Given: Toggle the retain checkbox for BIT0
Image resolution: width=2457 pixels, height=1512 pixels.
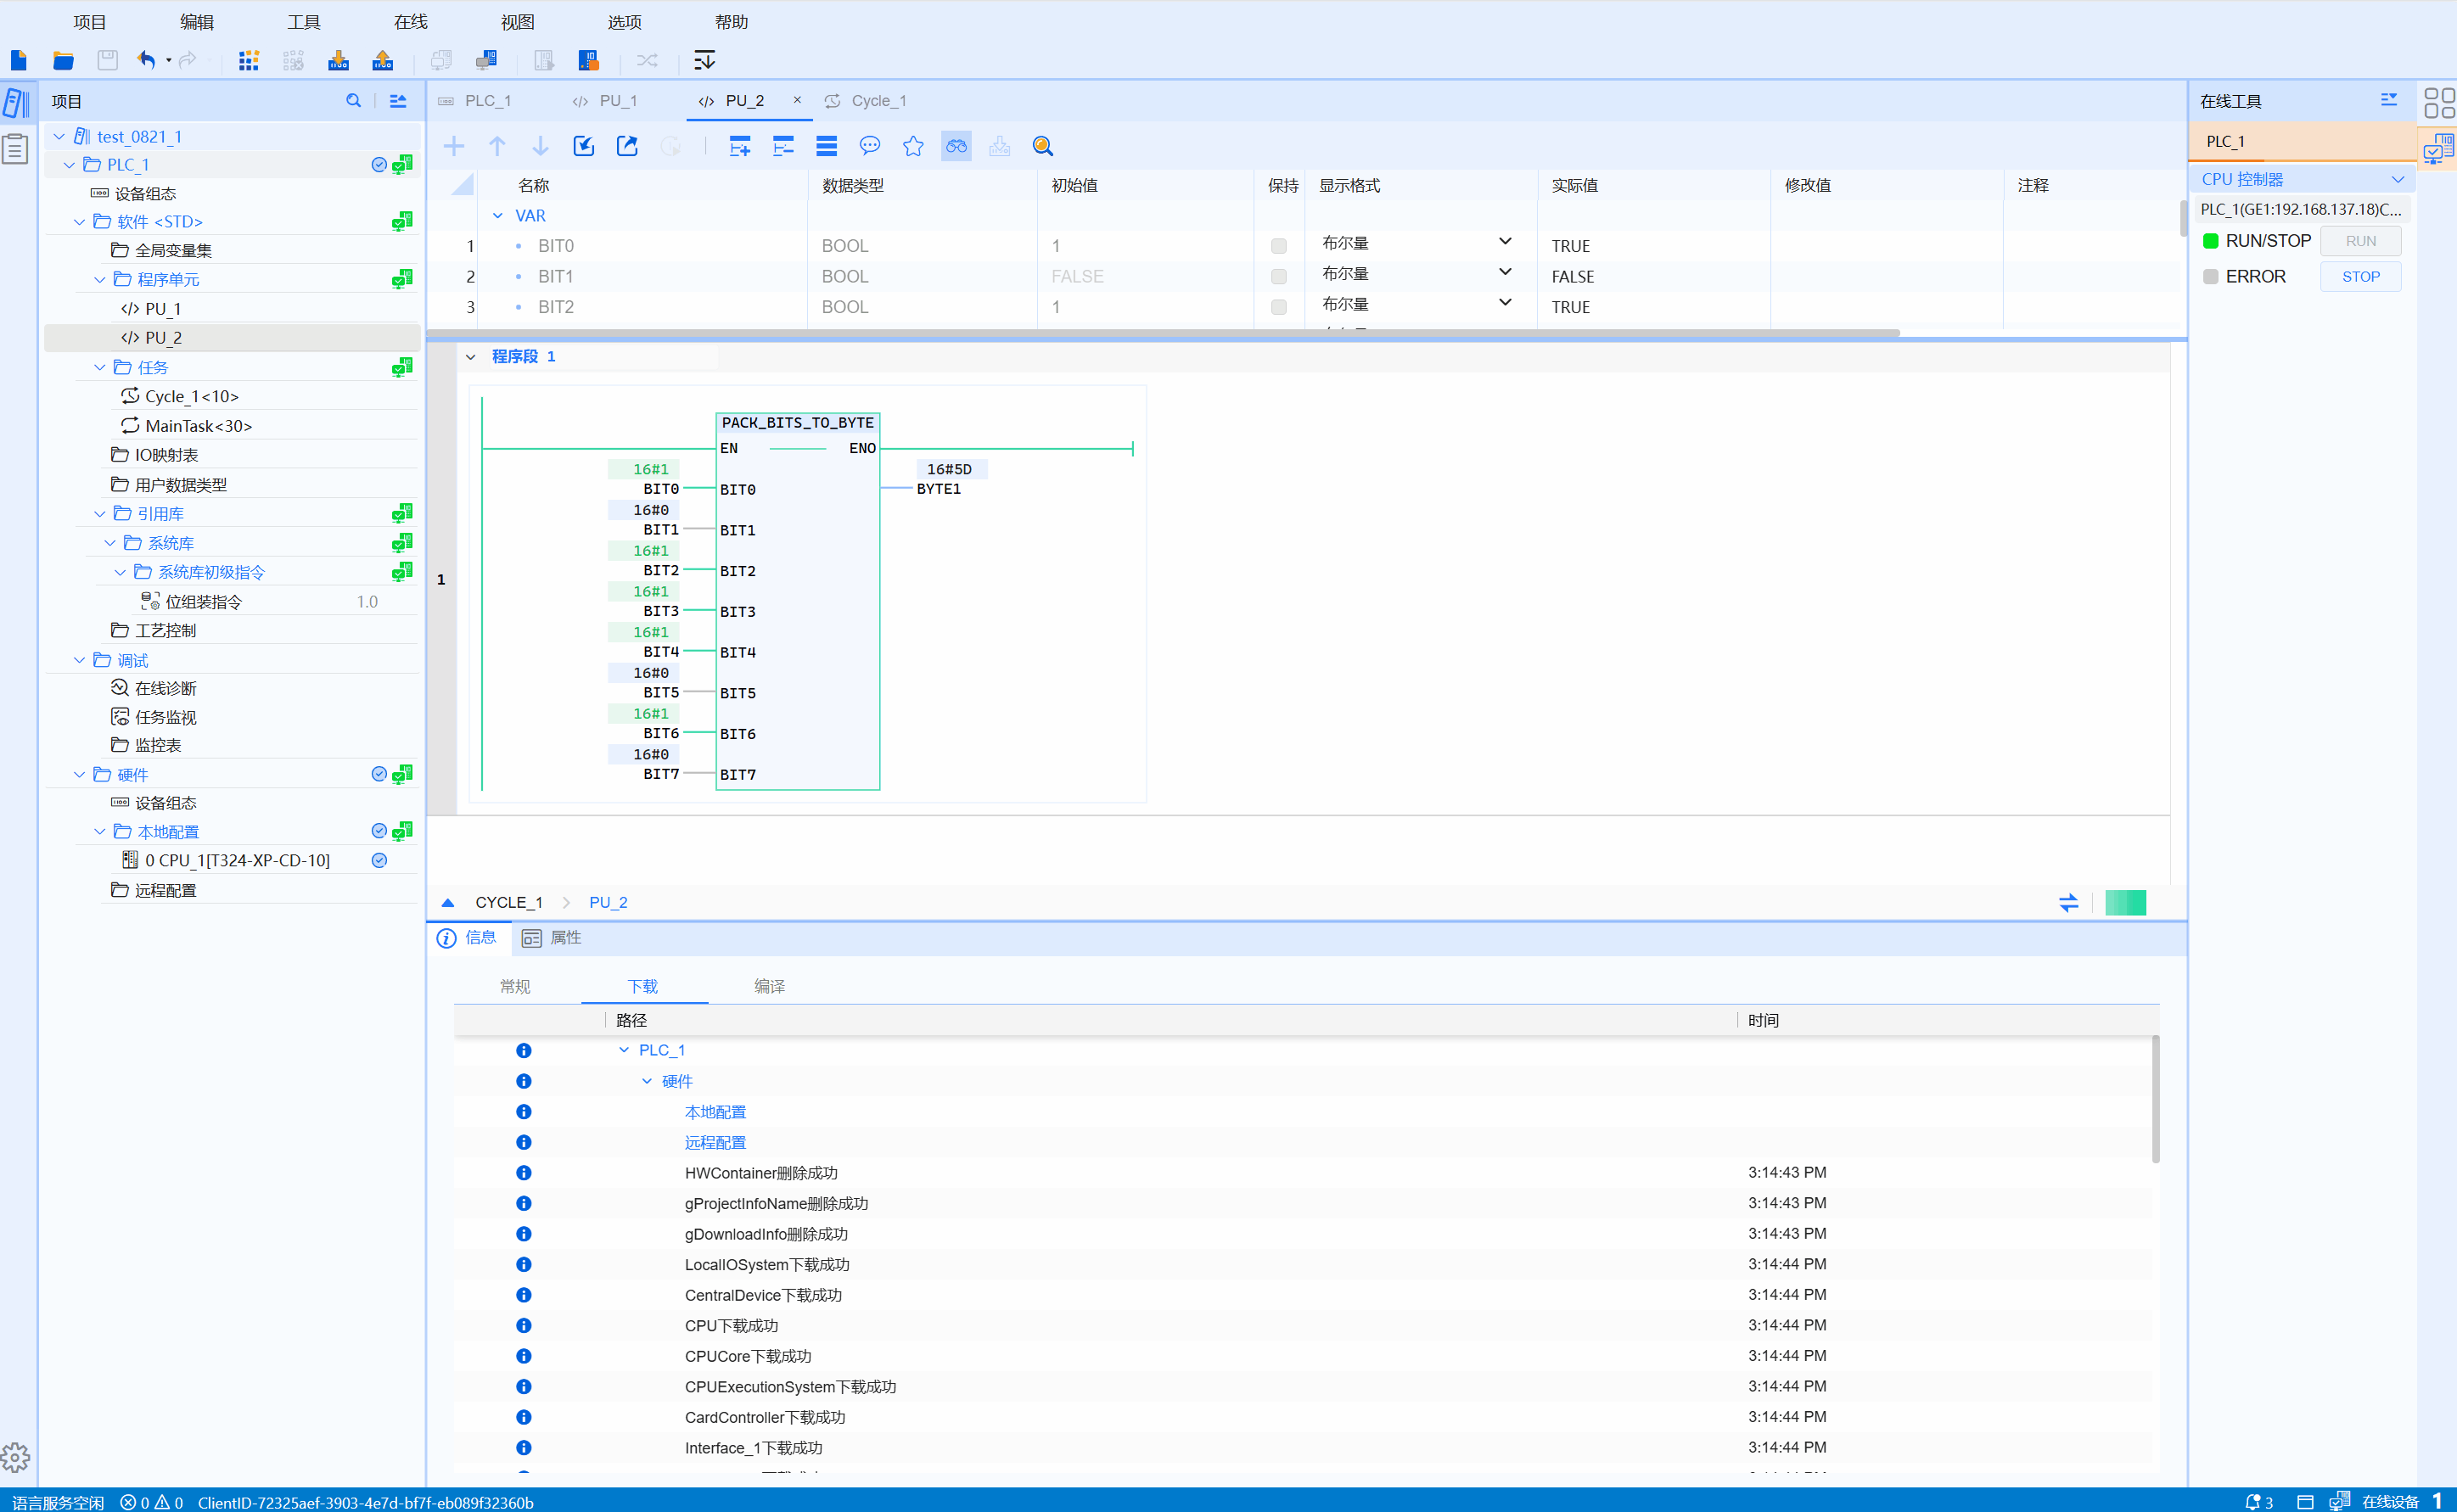Looking at the screenshot, I should [x=1278, y=246].
